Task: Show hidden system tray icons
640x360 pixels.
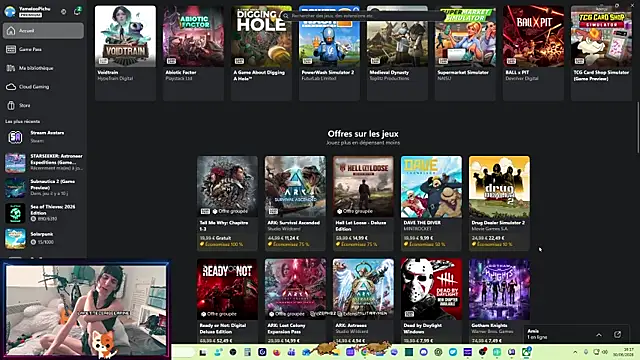Action: coord(575,352)
